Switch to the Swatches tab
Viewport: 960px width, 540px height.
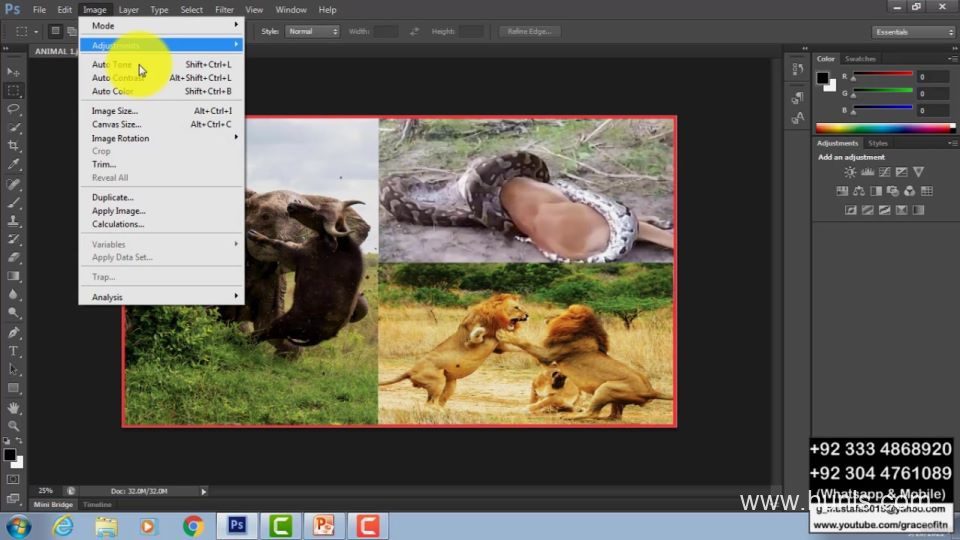point(860,59)
